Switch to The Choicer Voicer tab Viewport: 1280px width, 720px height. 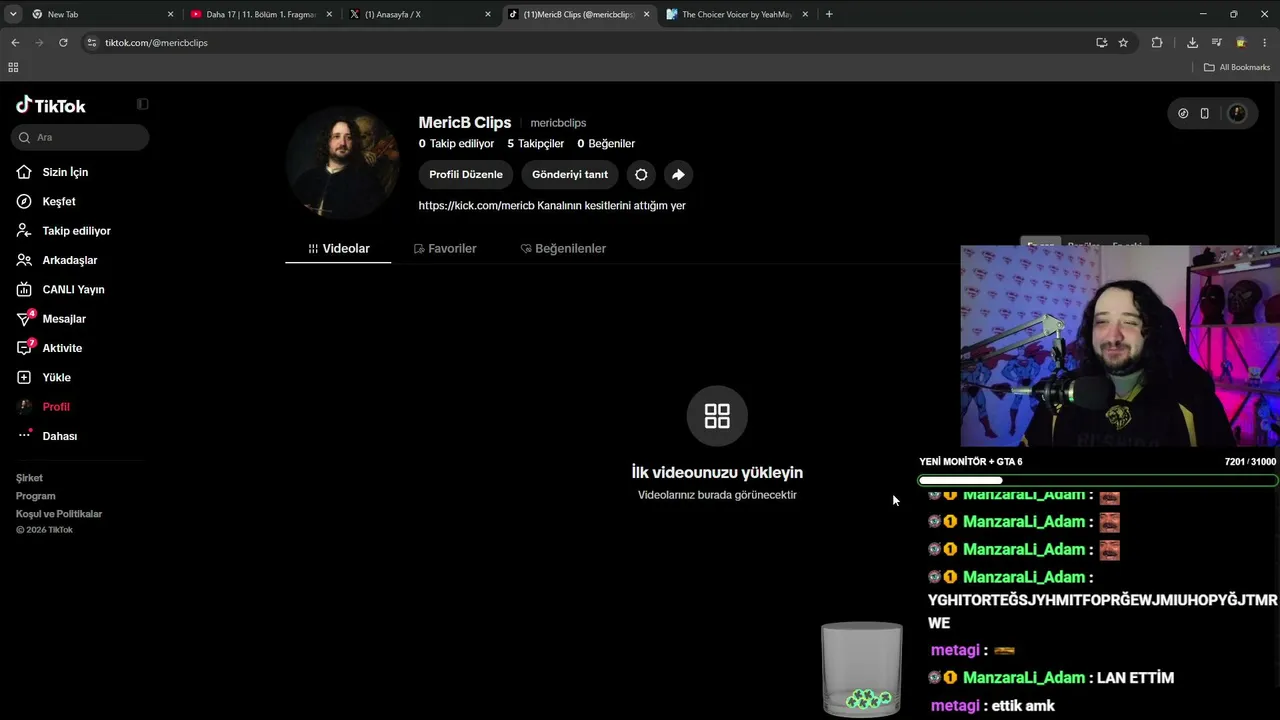click(738, 14)
